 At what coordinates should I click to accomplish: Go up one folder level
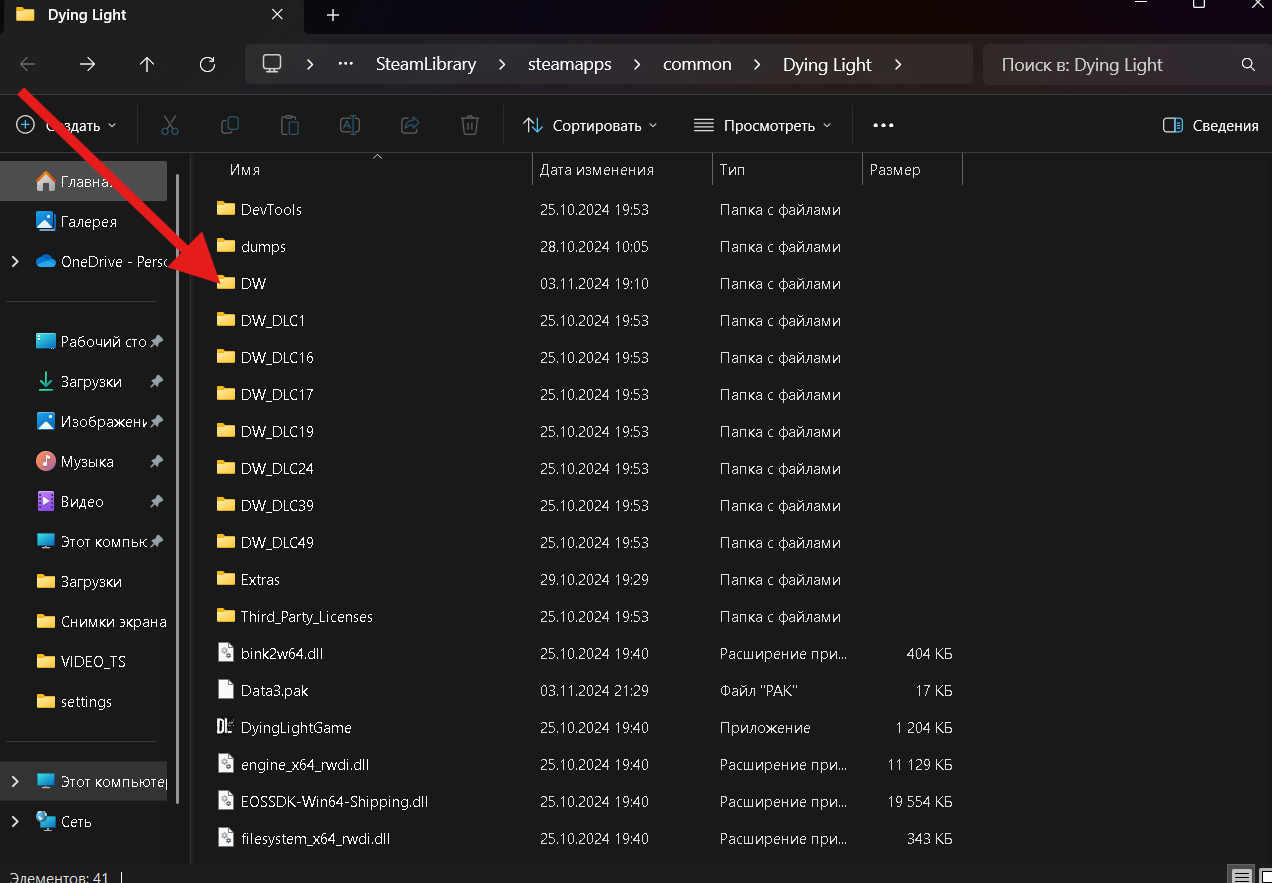point(147,64)
